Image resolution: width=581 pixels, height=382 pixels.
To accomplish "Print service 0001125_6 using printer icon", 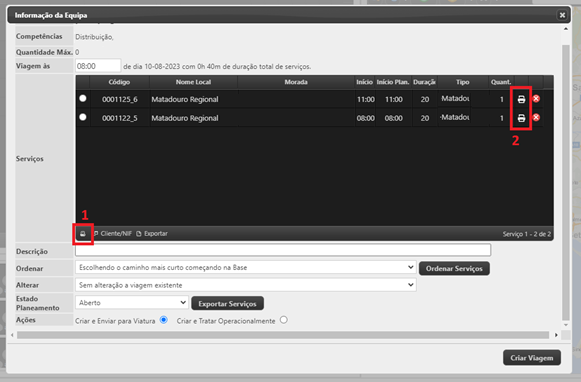I will [521, 99].
